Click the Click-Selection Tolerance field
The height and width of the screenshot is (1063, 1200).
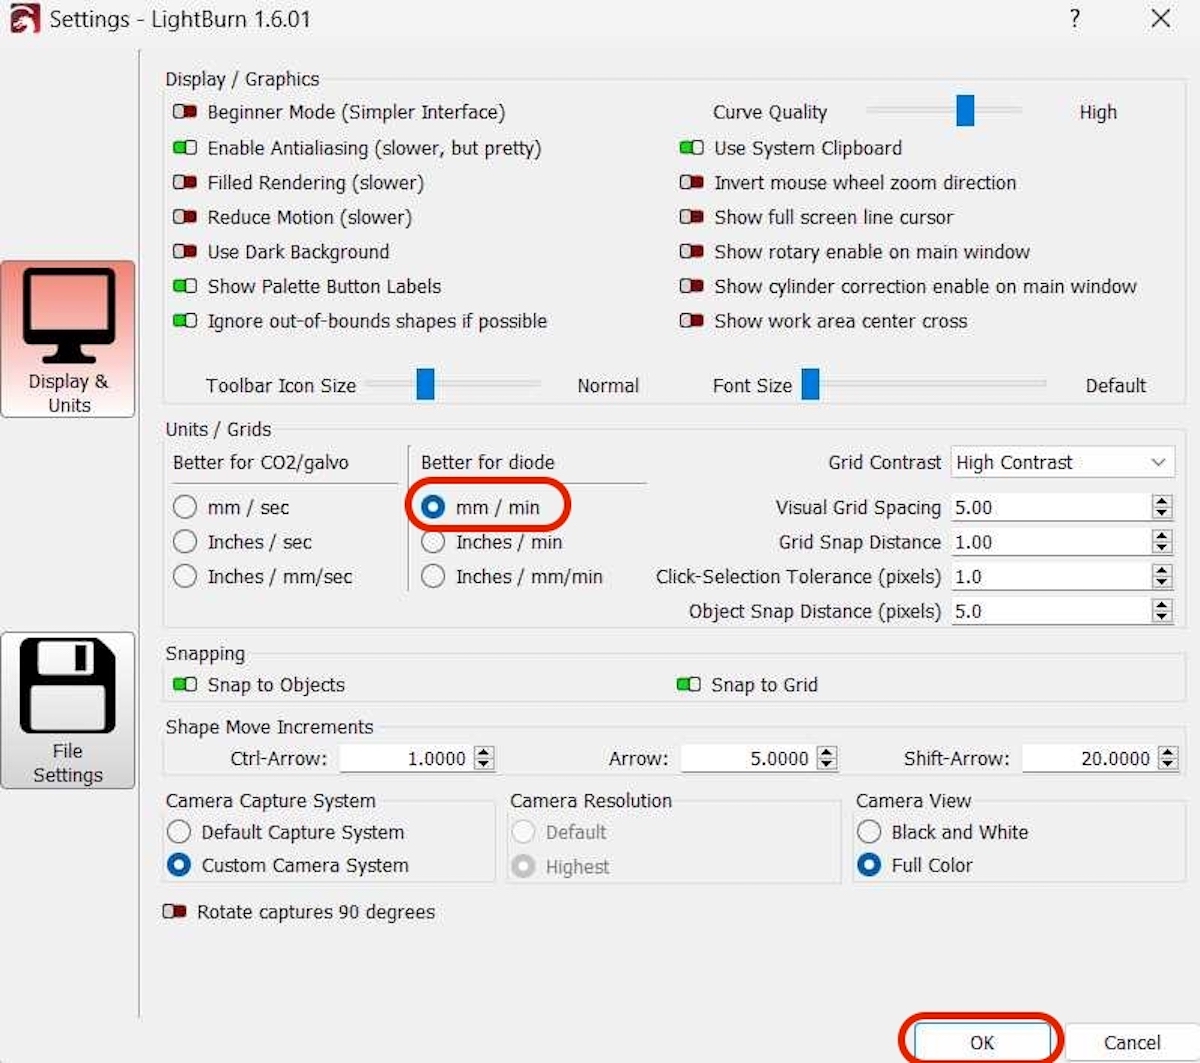(x=1050, y=577)
